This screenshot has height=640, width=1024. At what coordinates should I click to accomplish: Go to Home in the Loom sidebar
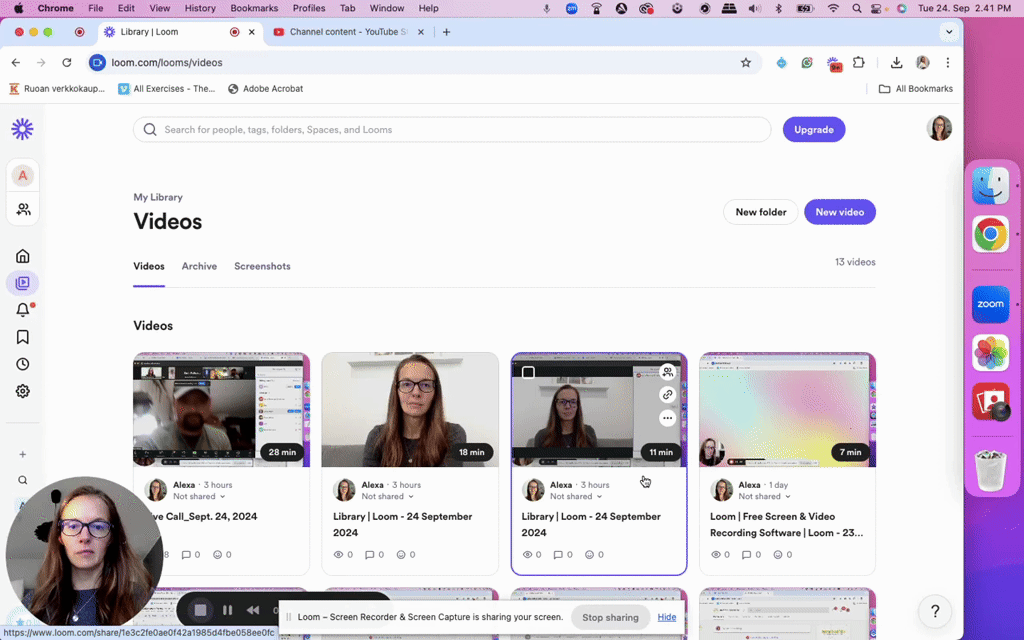23,255
